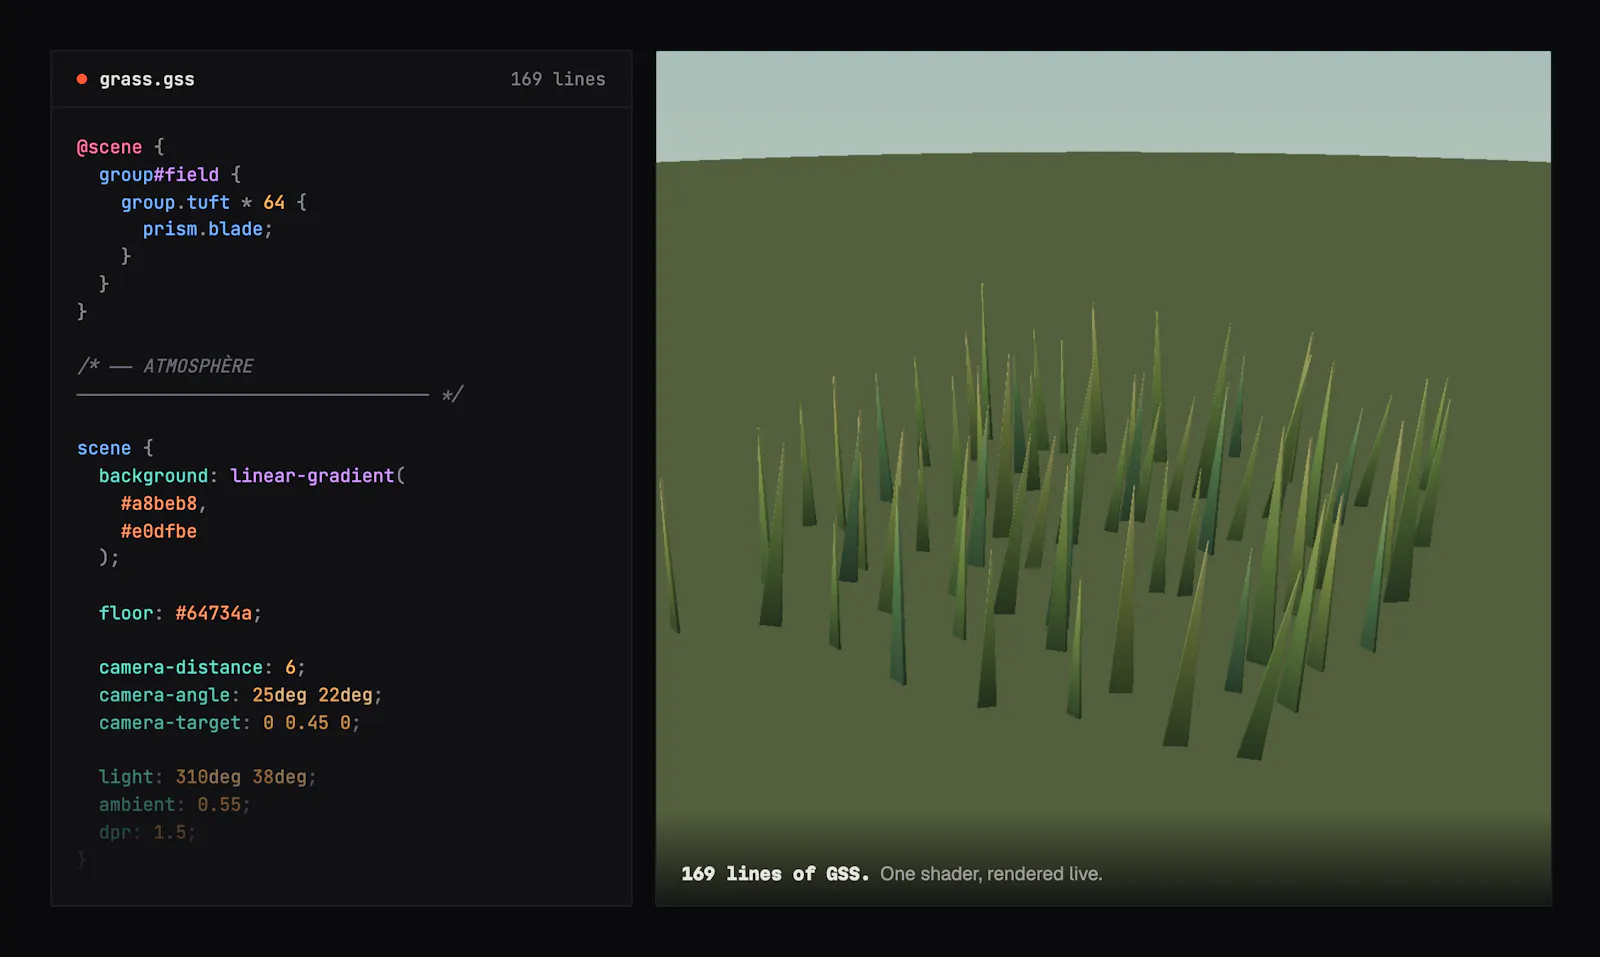Image resolution: width=1600 pixels, height=957 pixels.
Task: Click the @scene keyword in code
Action: [x=109, y=147]
